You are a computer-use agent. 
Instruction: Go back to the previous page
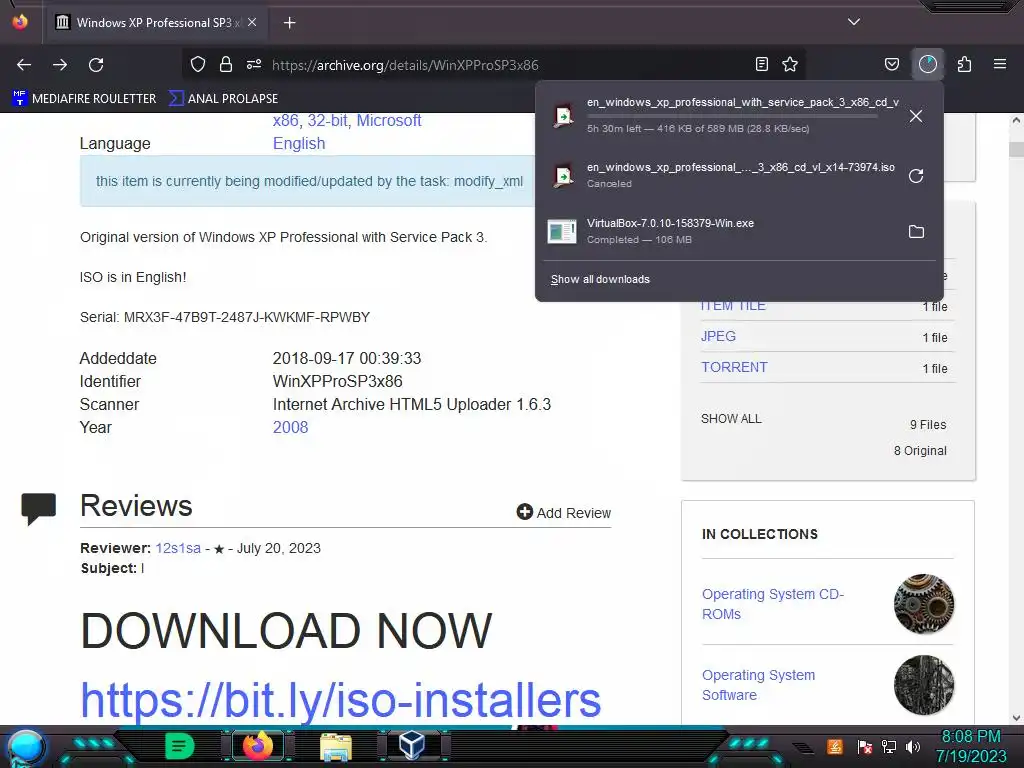coord(24,65)
